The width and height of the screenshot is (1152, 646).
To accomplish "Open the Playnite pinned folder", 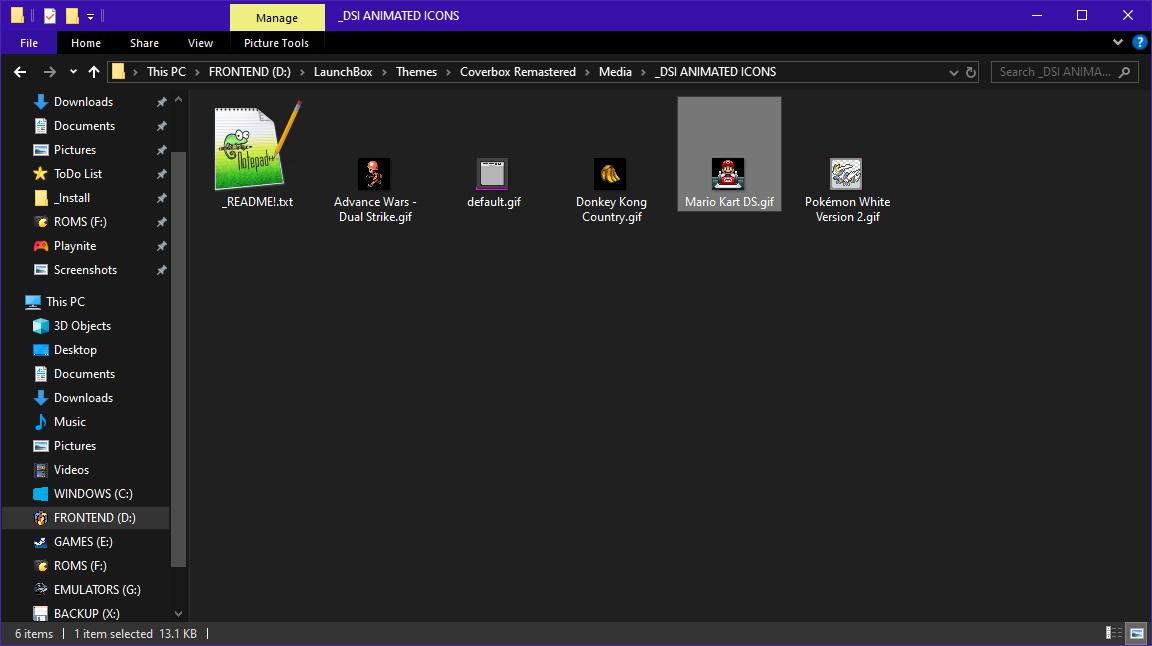I will click(x=75, y=246).
